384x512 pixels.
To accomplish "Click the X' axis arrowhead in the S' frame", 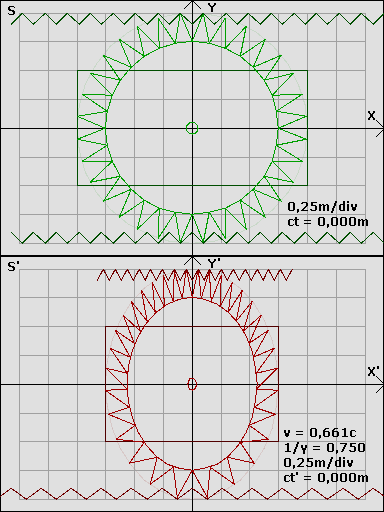I will pyautogui.click(x=380, y=385).
